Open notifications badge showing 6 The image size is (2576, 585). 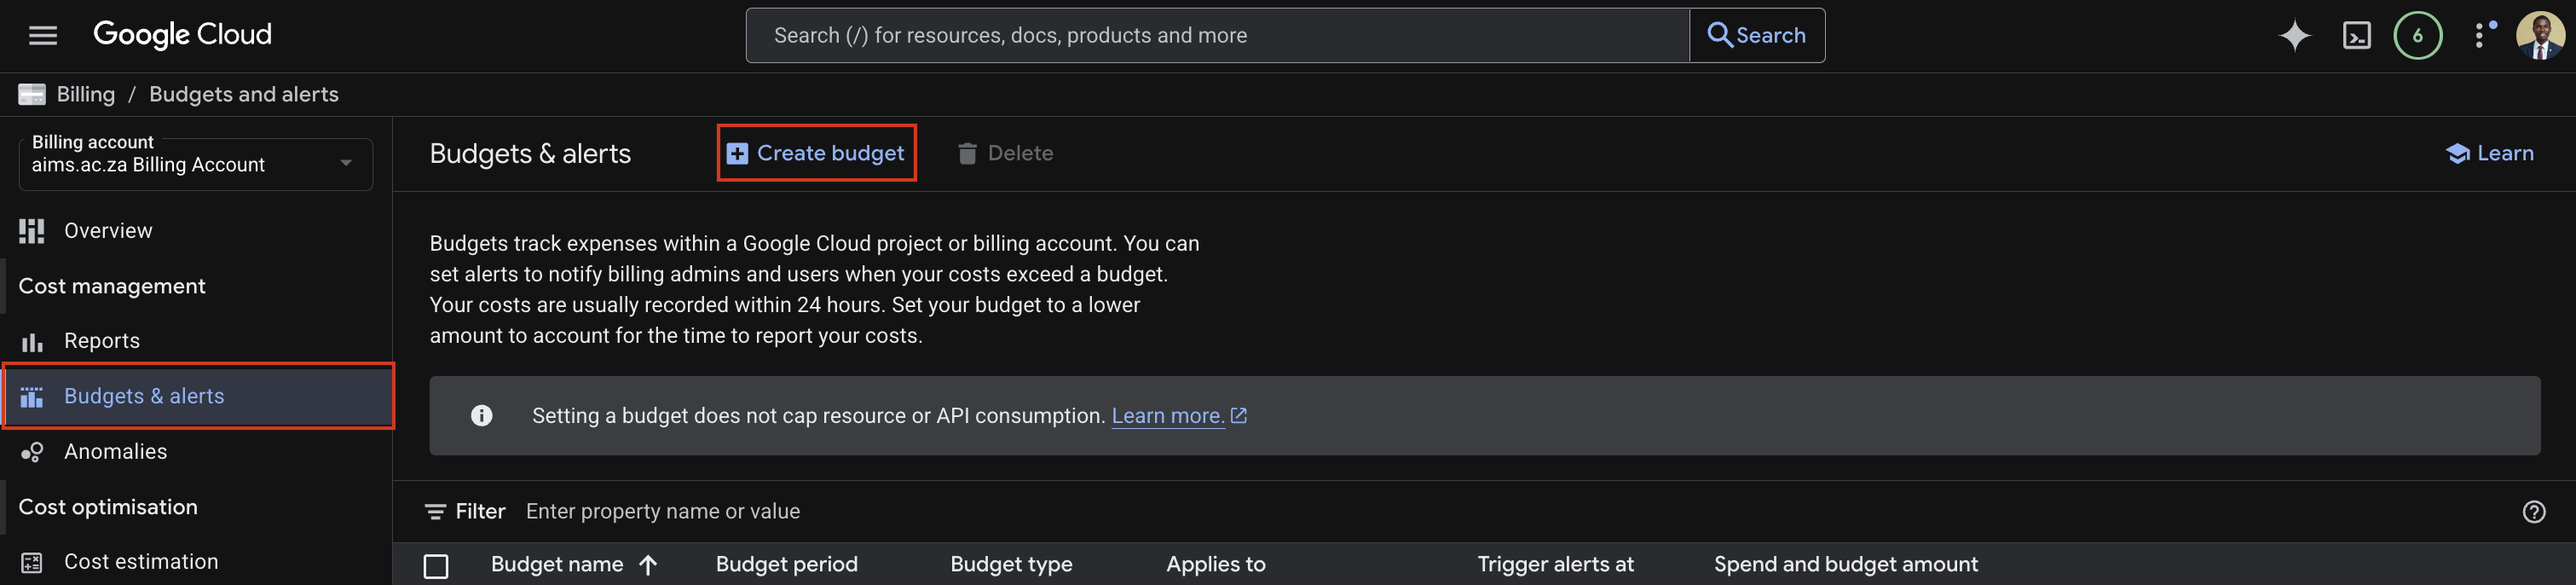(x=2418, y=36)
